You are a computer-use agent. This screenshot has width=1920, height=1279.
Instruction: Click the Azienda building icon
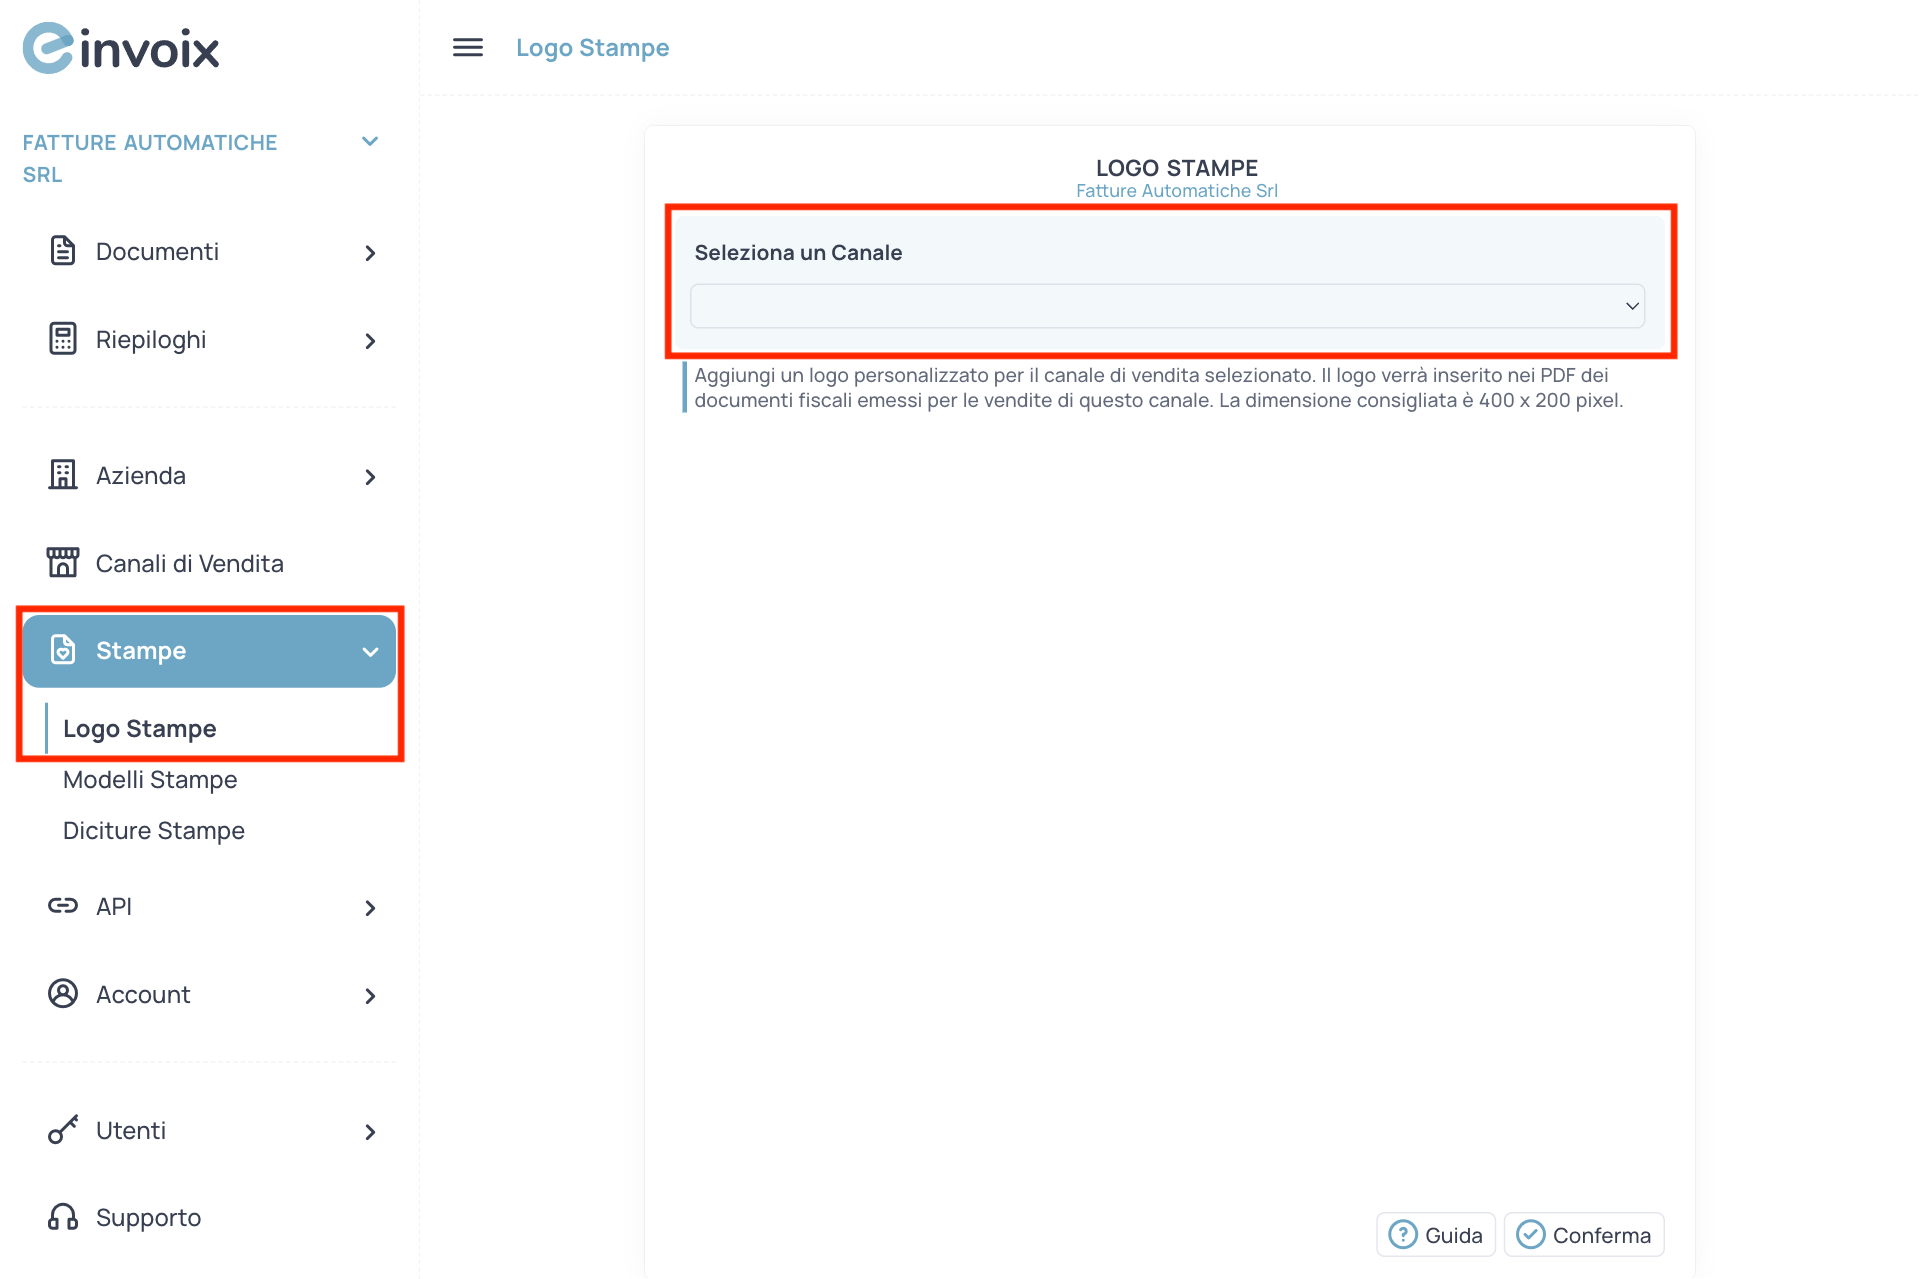pyautogui.click(x=62, y=475)
